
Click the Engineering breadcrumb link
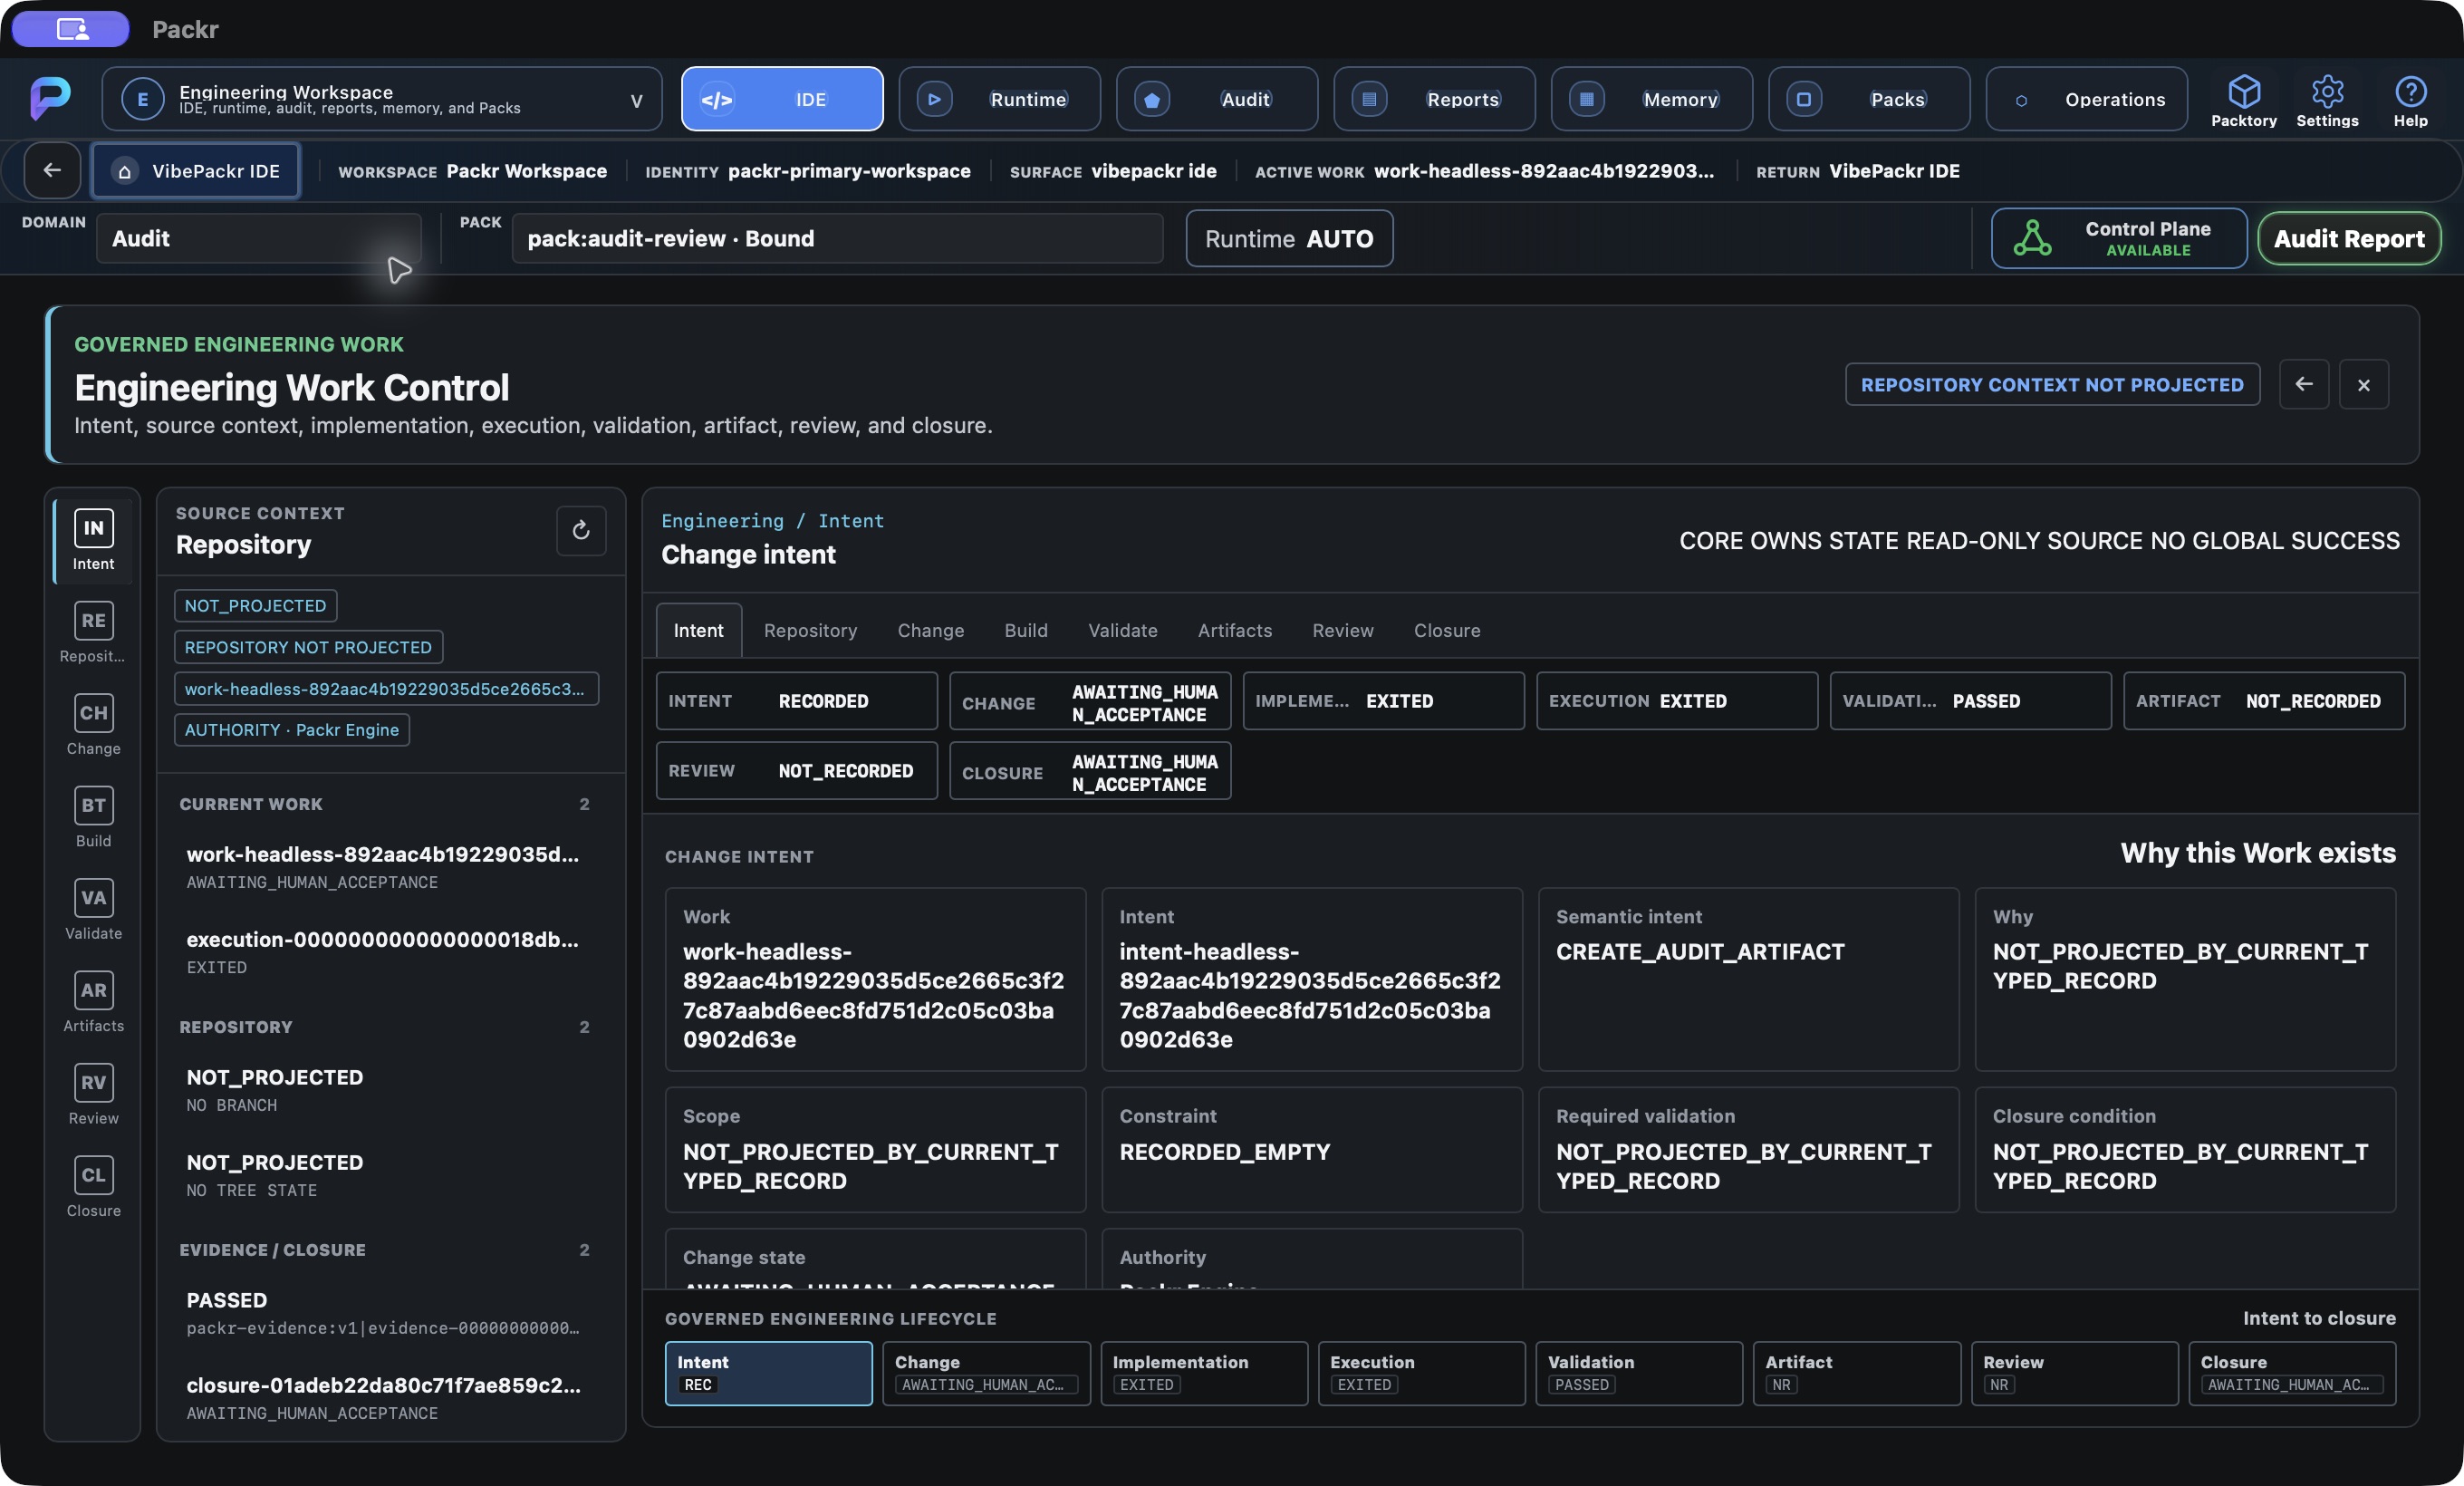pyautogui.click(x=722, y=520)
